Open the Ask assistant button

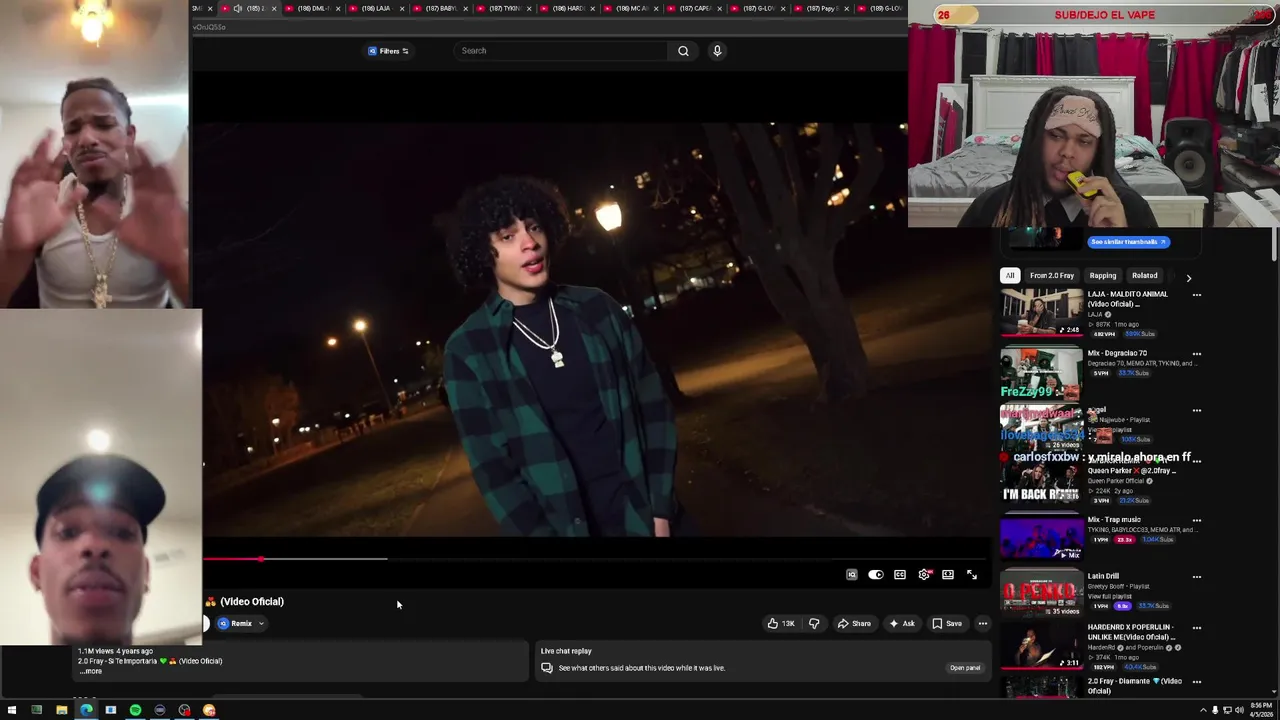click(x=902, y=624)
